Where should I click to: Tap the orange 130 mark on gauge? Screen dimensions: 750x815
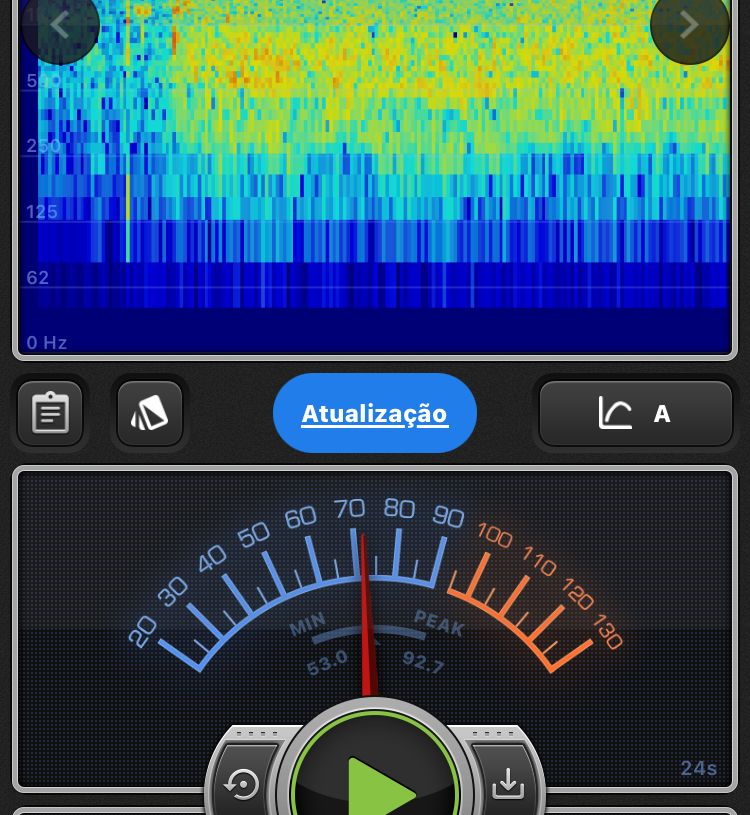tap(607, 632)
